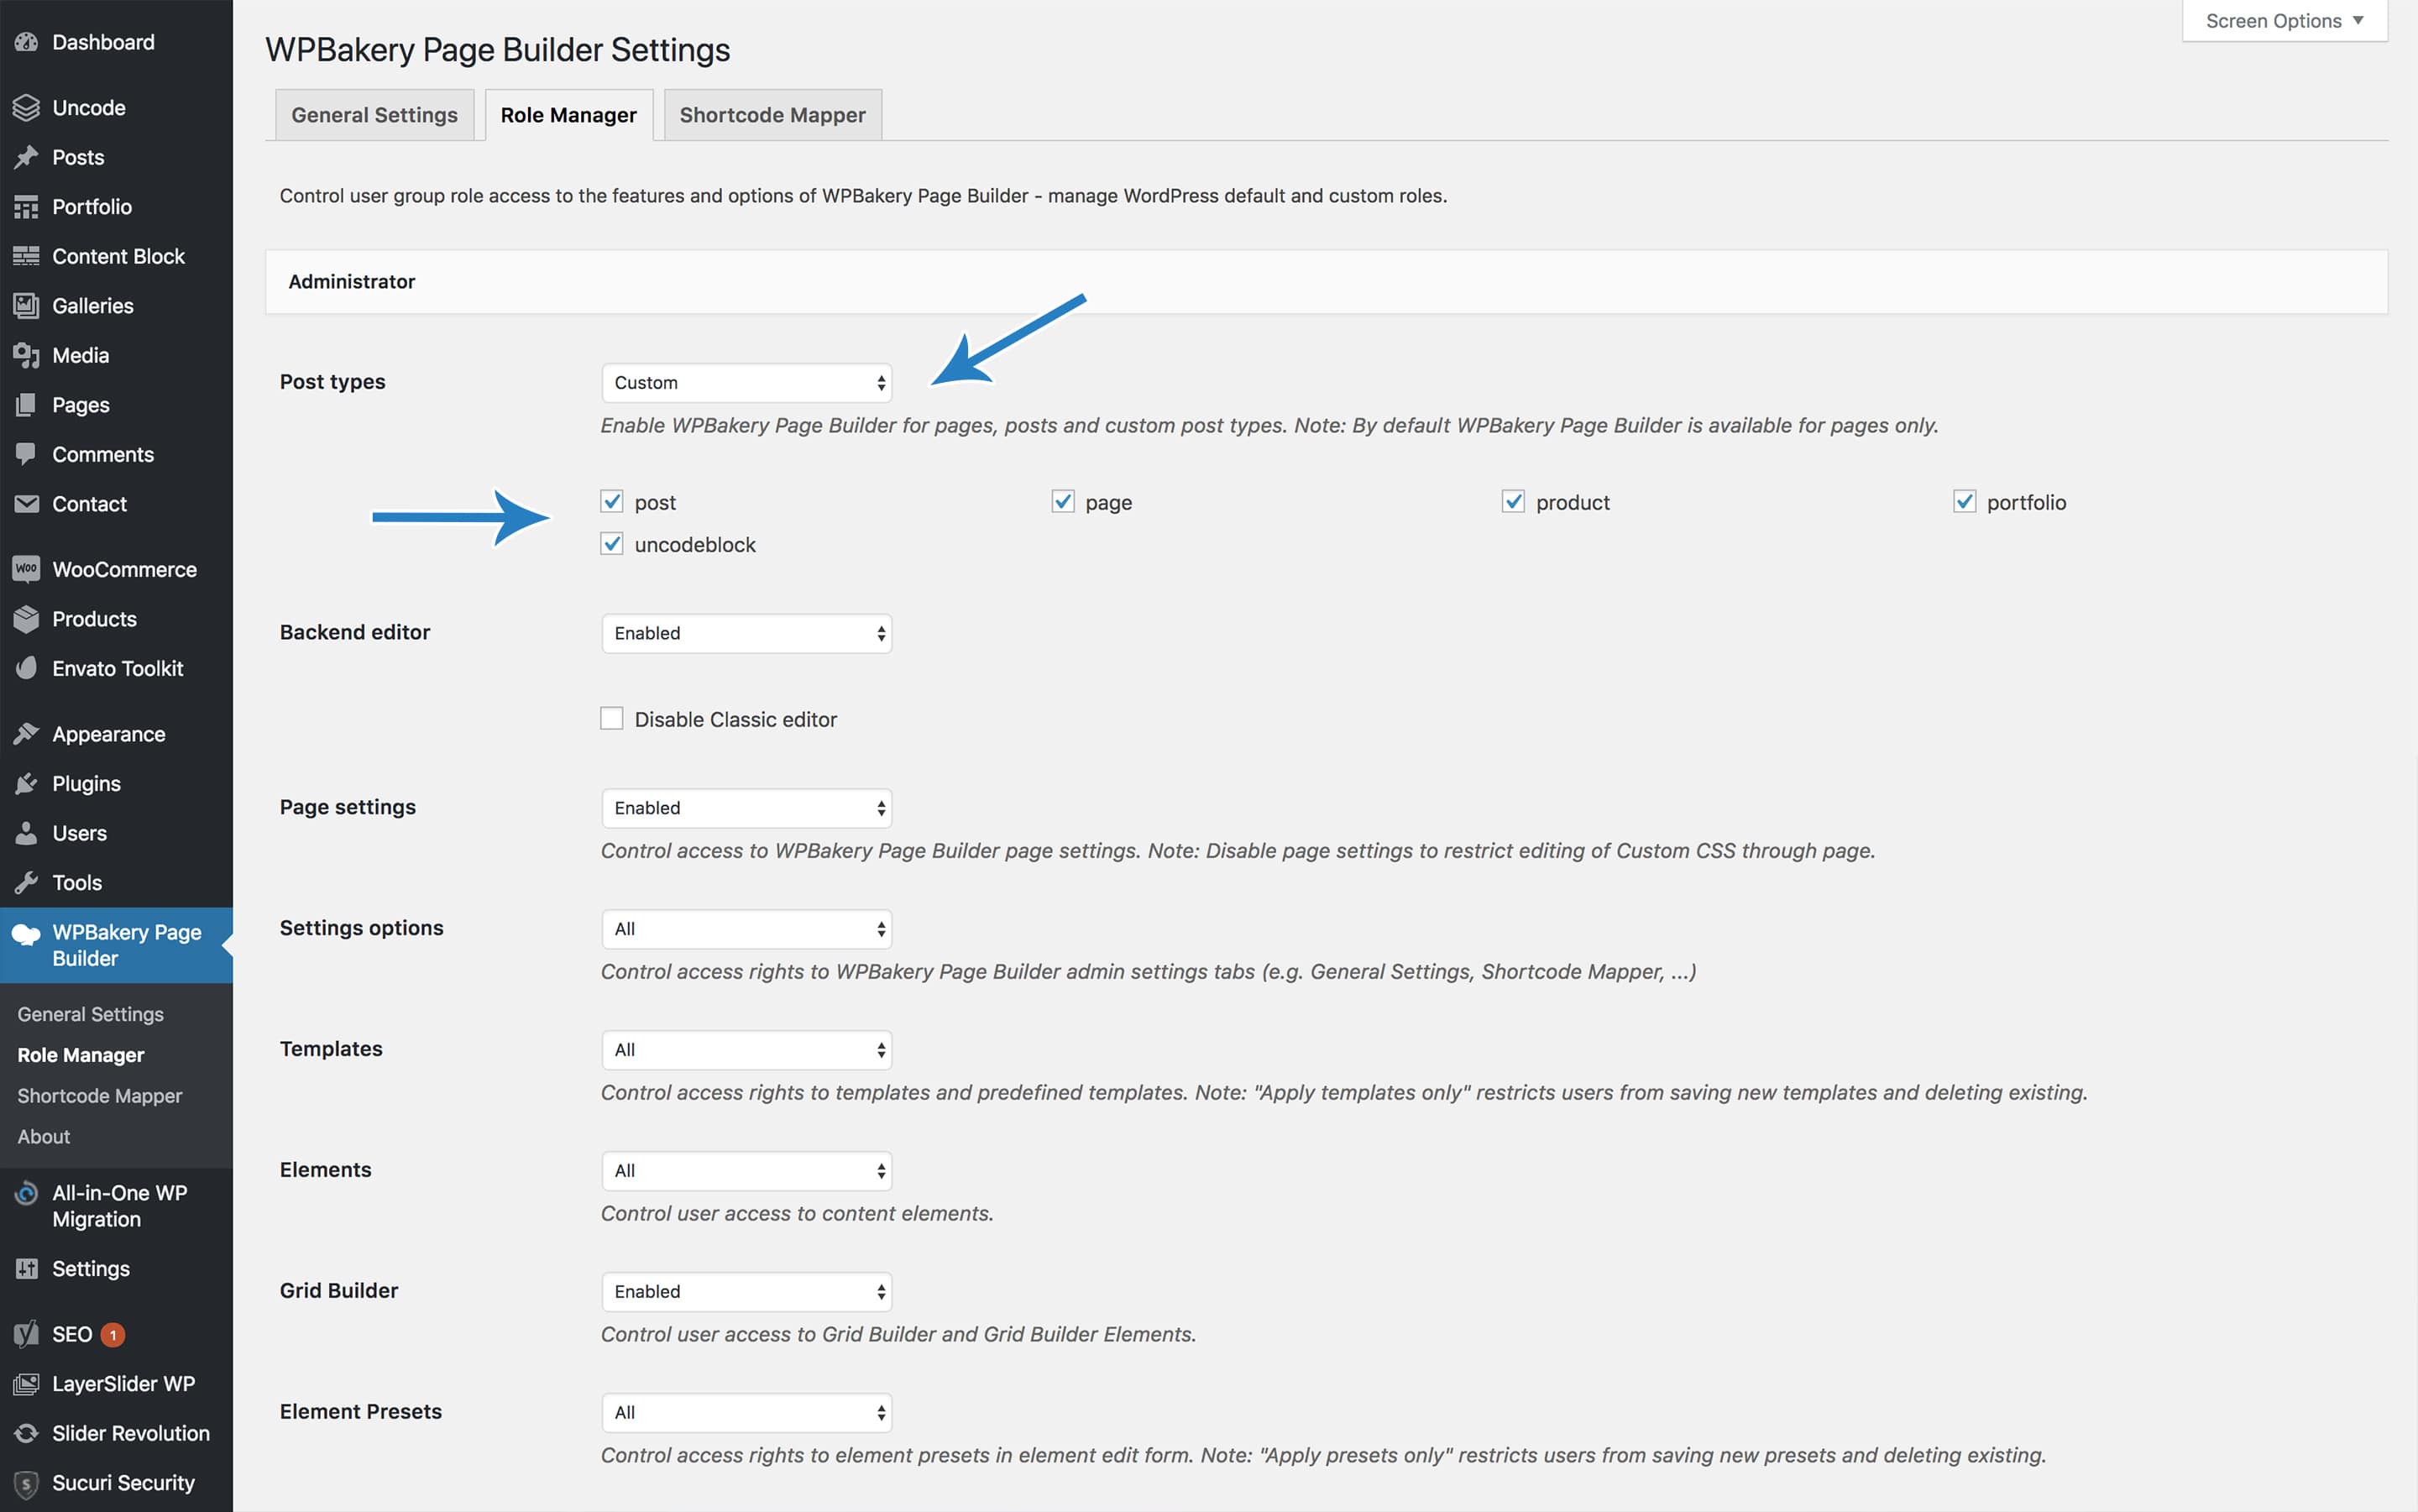This screenshot has width=2418, height=1512.
Task: Open About link in sidebar submenu
Action: click(x=44, y=1137)
